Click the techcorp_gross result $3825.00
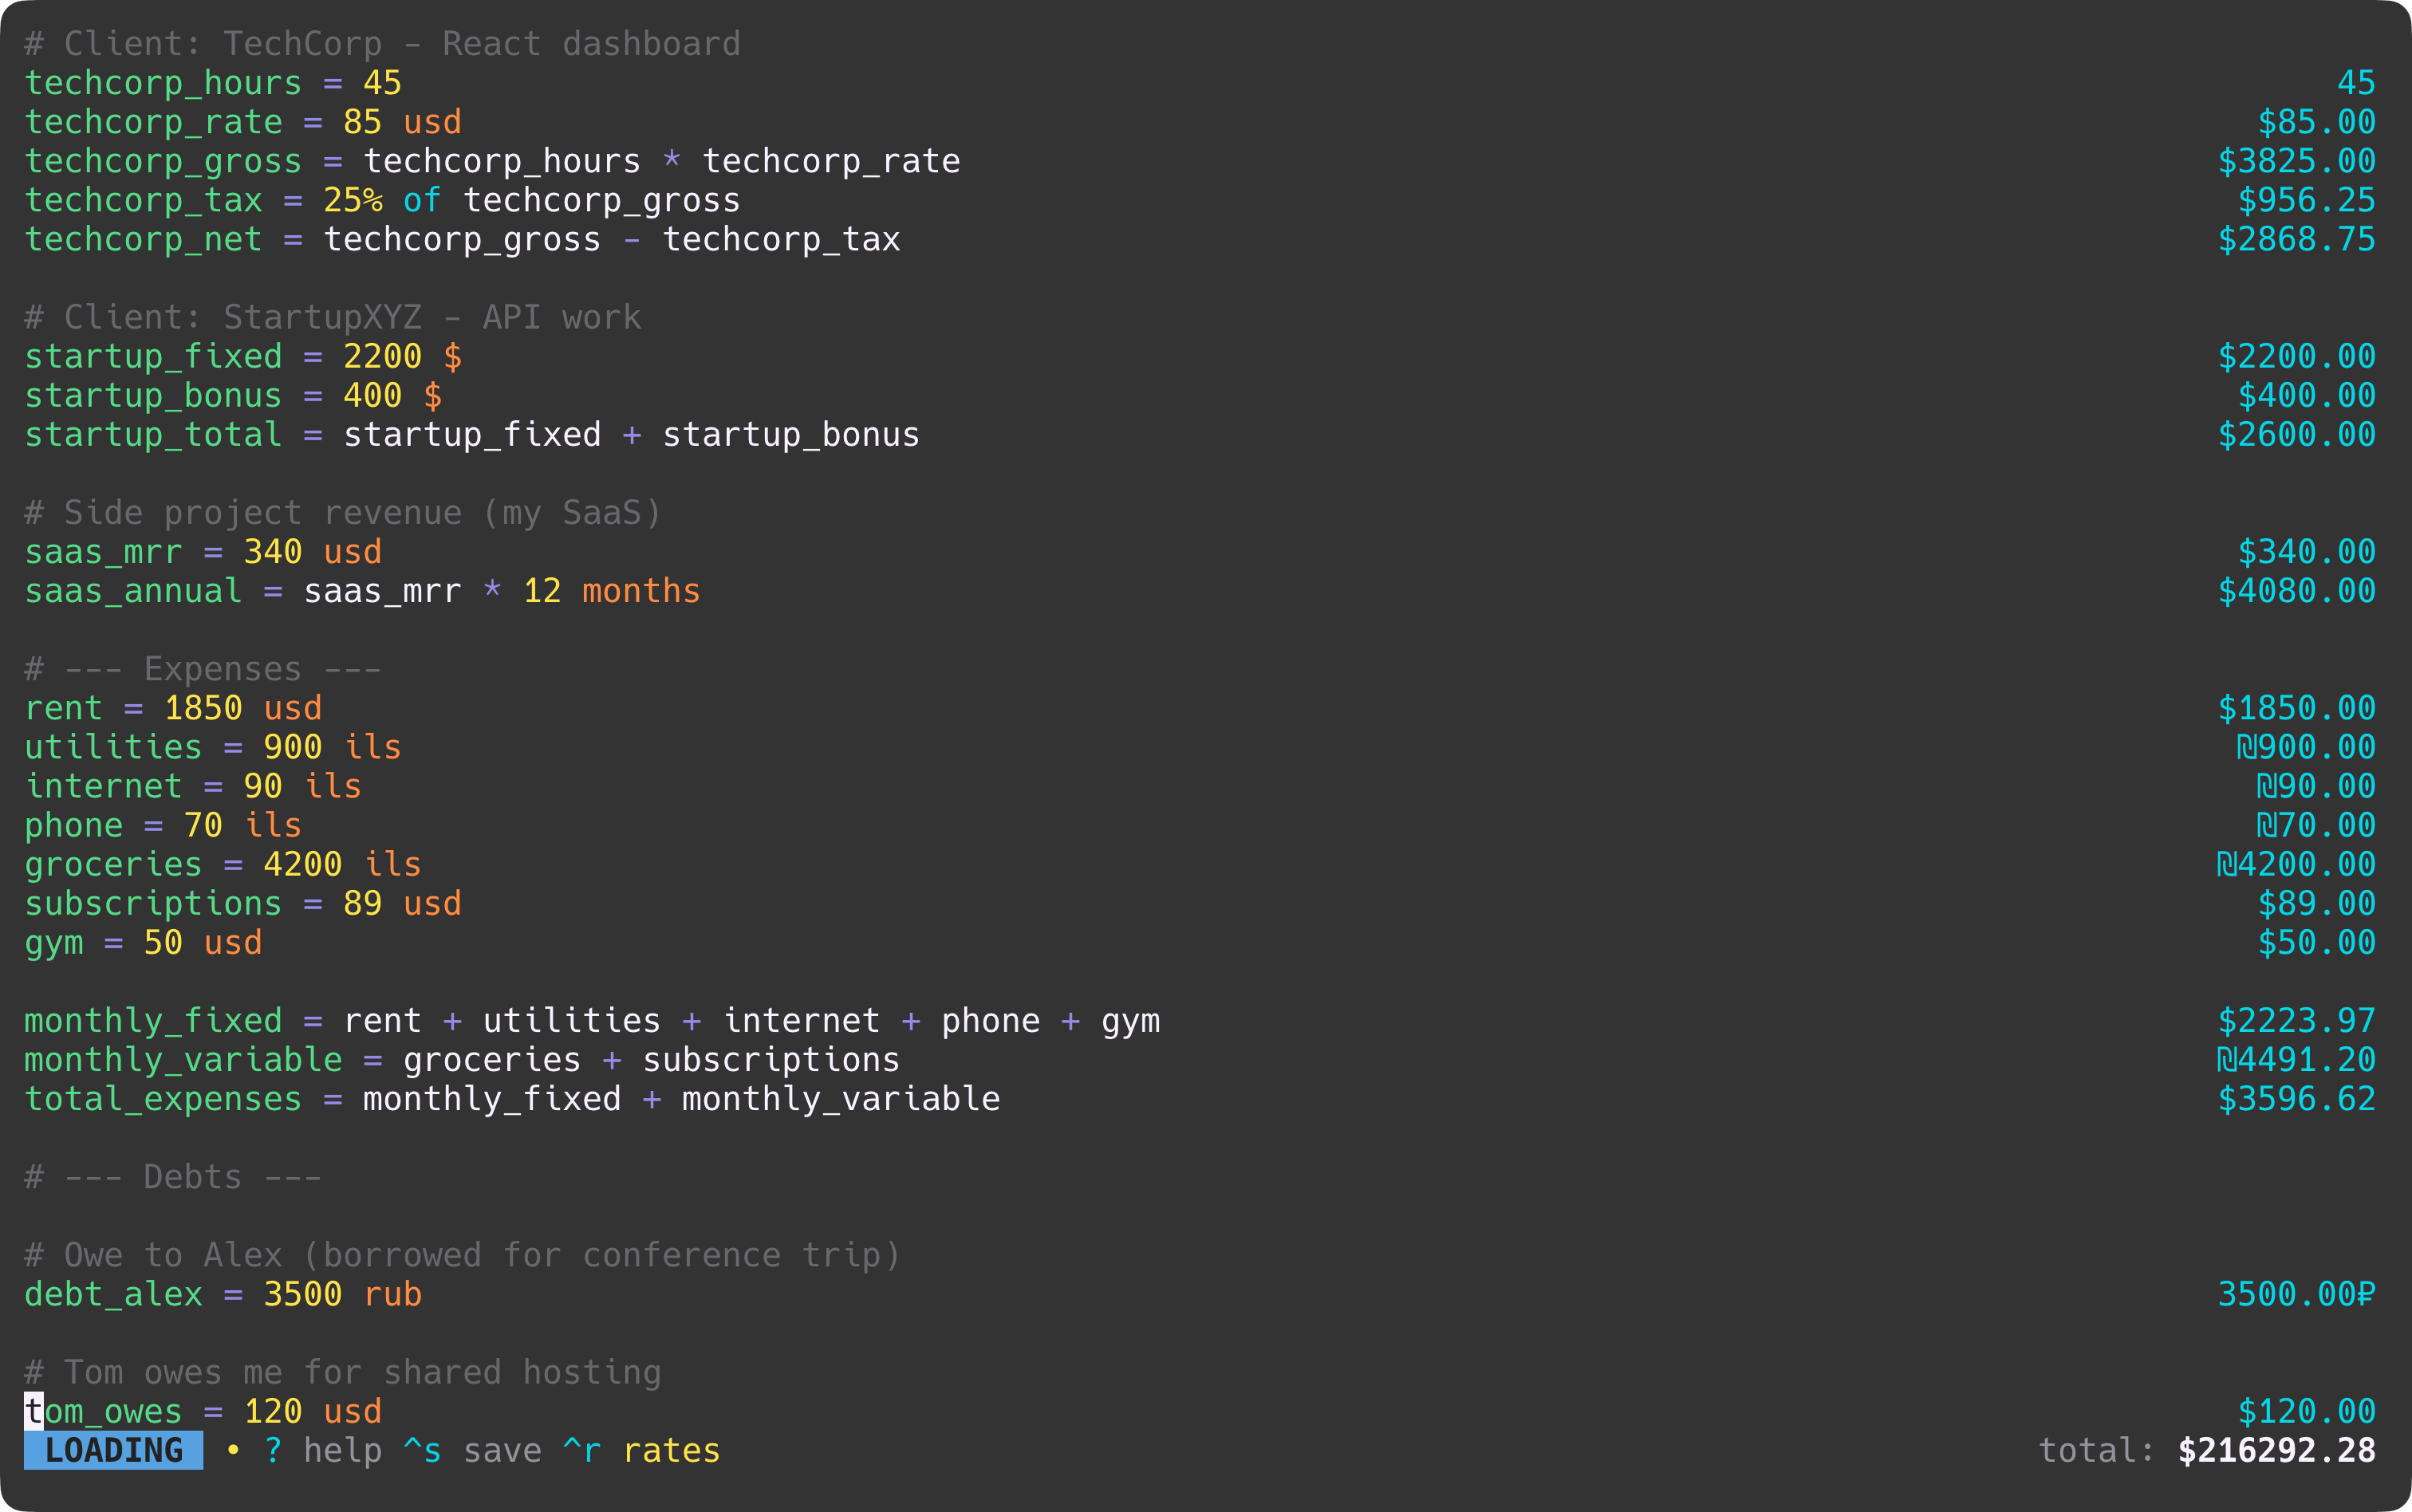Screen dimensions: 2412x1512 point(2296,161)
